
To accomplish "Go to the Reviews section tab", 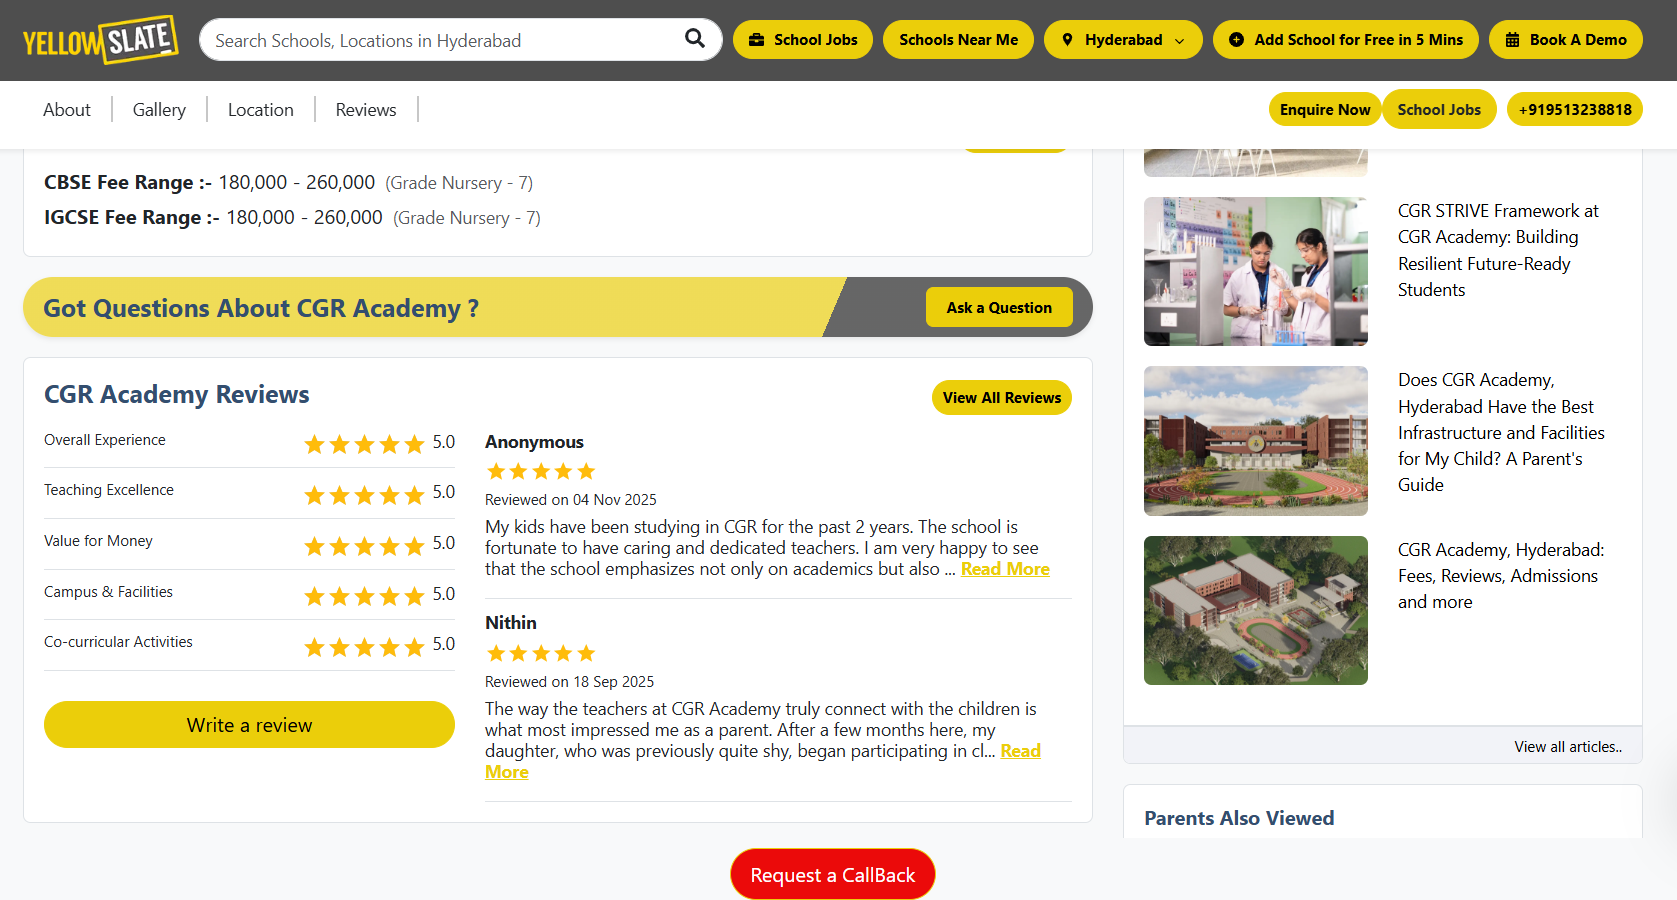I will coord(366,110).
